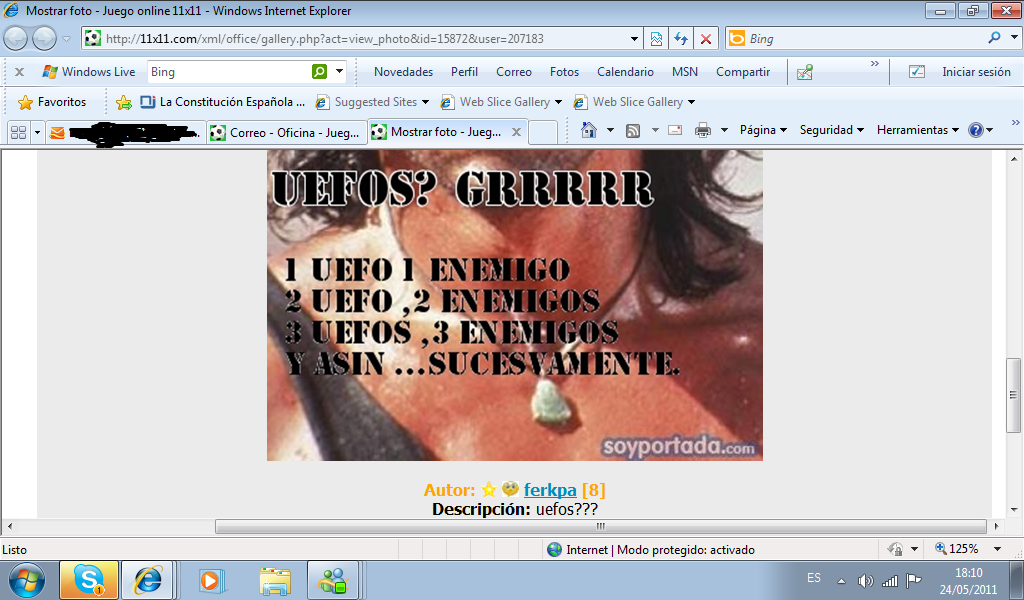Open the Favoritos panel button
Image resolution: width=1024 pixels, height=600 pixels.
click(52, 102)
